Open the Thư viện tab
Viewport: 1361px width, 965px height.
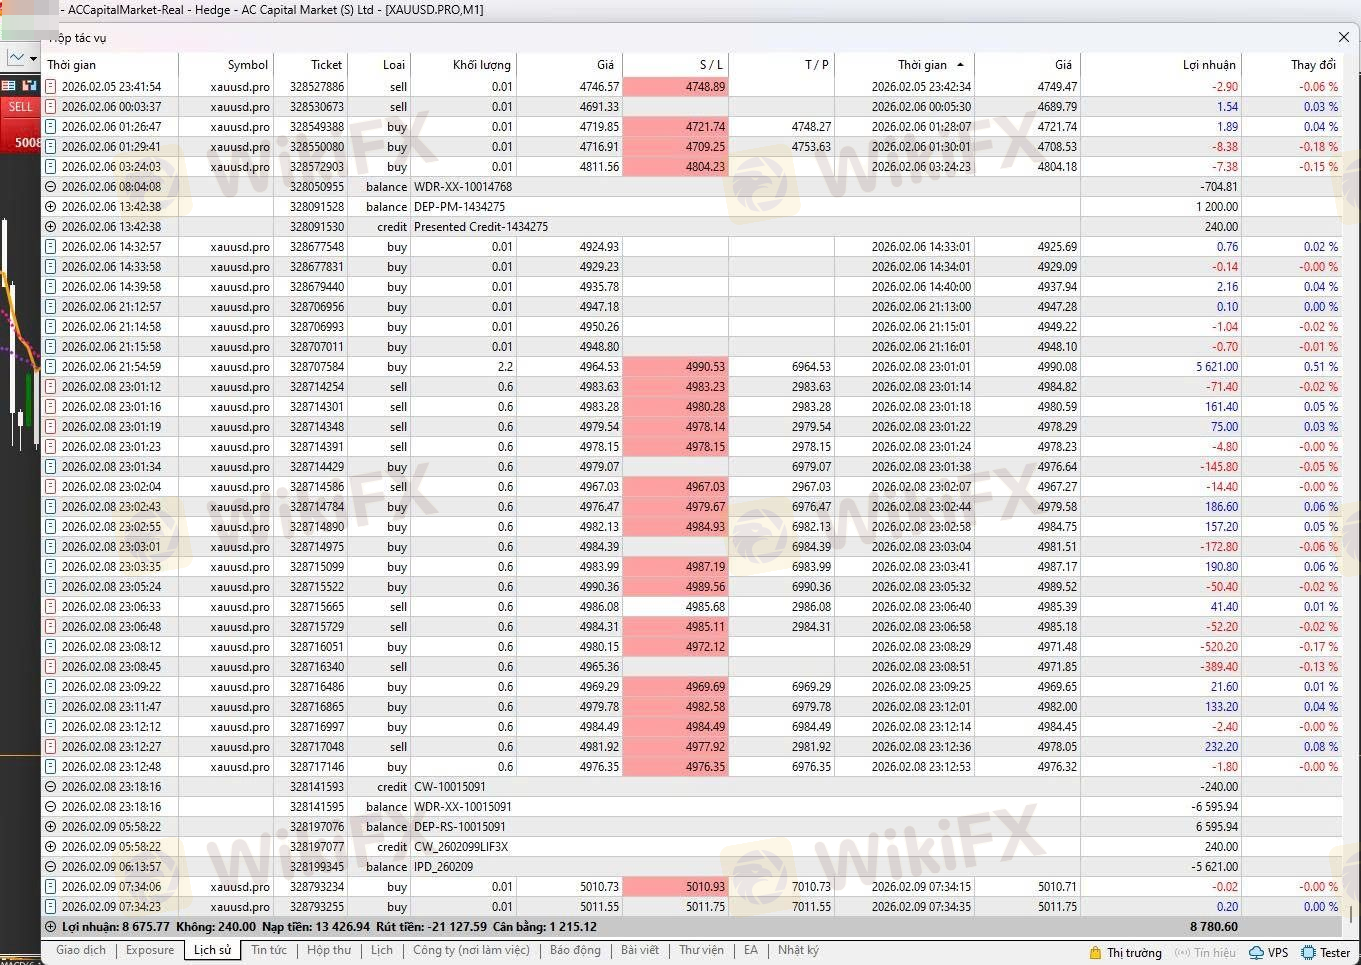701,950
